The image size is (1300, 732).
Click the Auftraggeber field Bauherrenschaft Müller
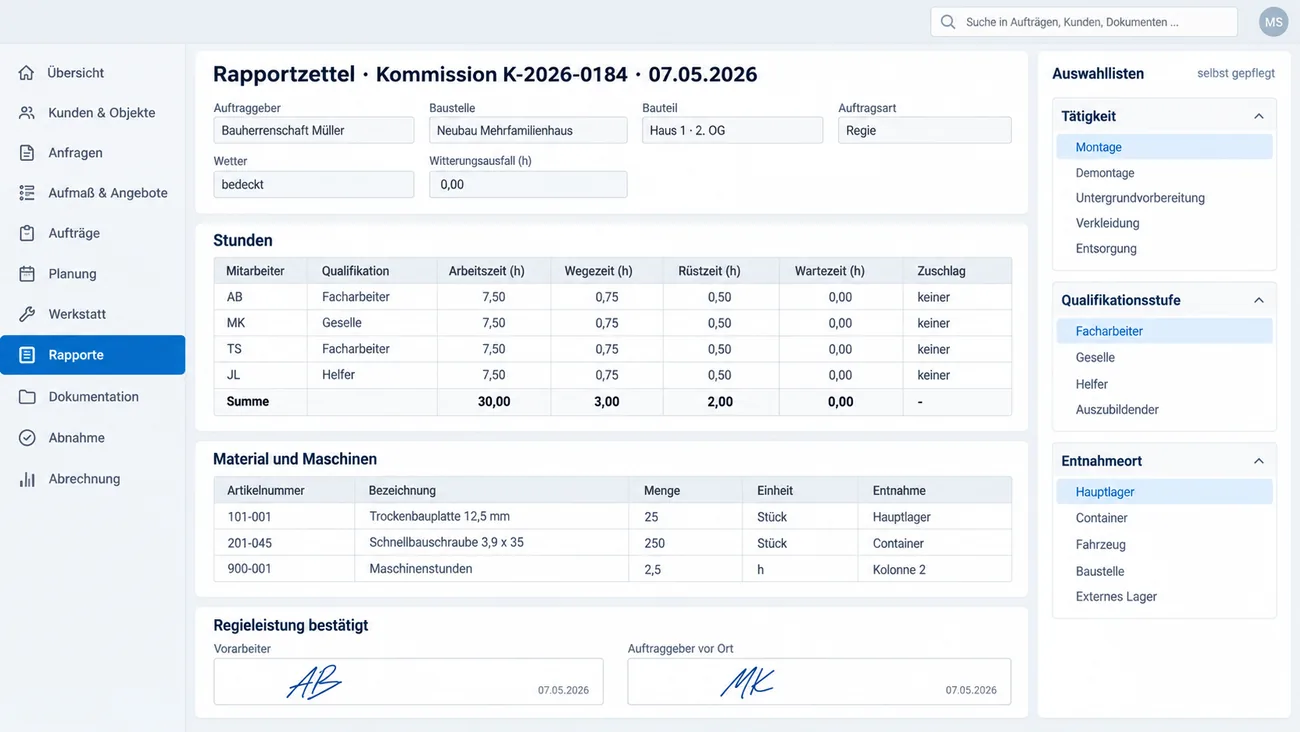point(314,130)
